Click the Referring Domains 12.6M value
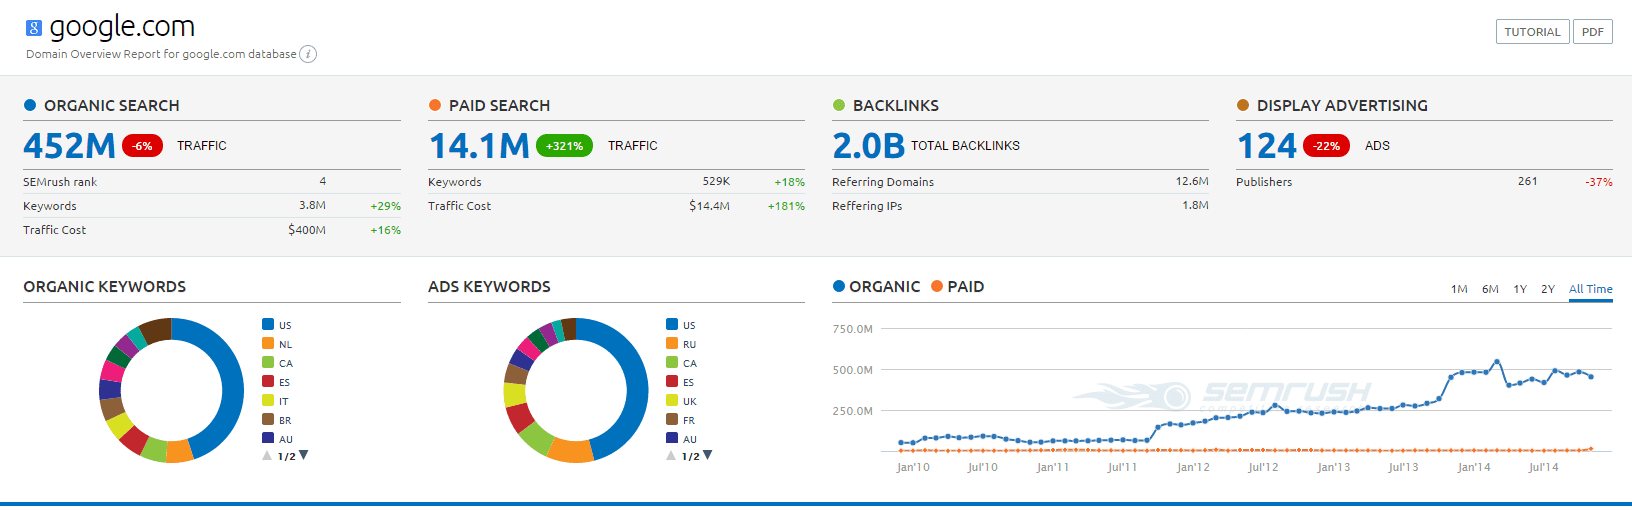 [x=1192, y=181]
